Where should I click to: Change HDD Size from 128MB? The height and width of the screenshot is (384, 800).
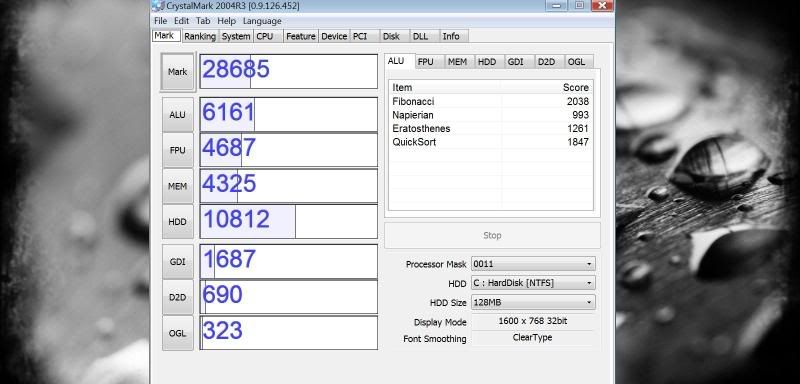pos(533,302)
